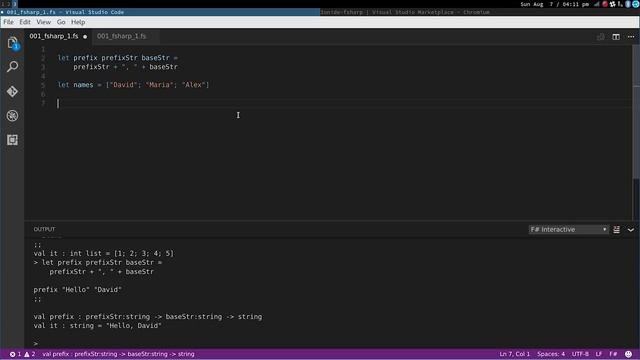Open the Explorer view in activity bar
The height and width of the screenshot is (360, 640).
coord(12,43)
